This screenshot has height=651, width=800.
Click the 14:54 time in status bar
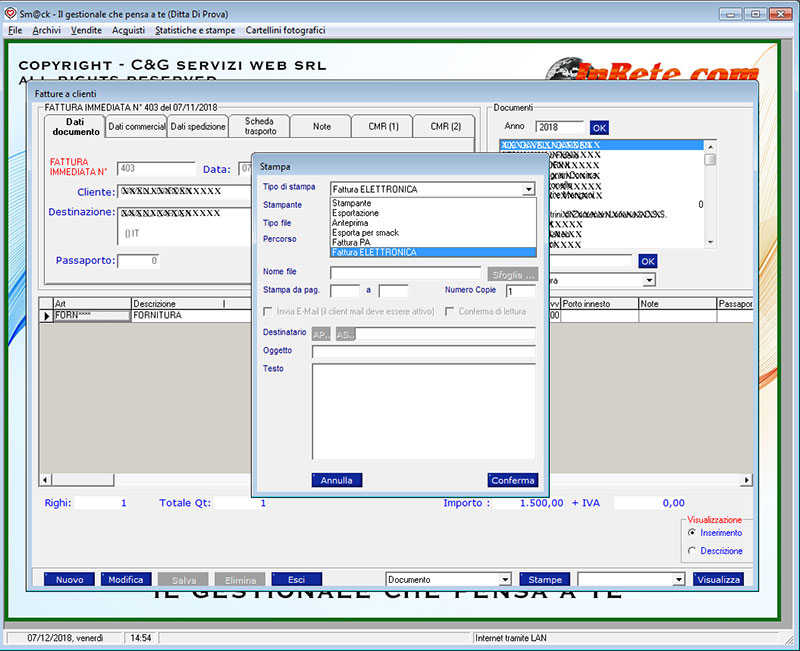tap(141, 638)
